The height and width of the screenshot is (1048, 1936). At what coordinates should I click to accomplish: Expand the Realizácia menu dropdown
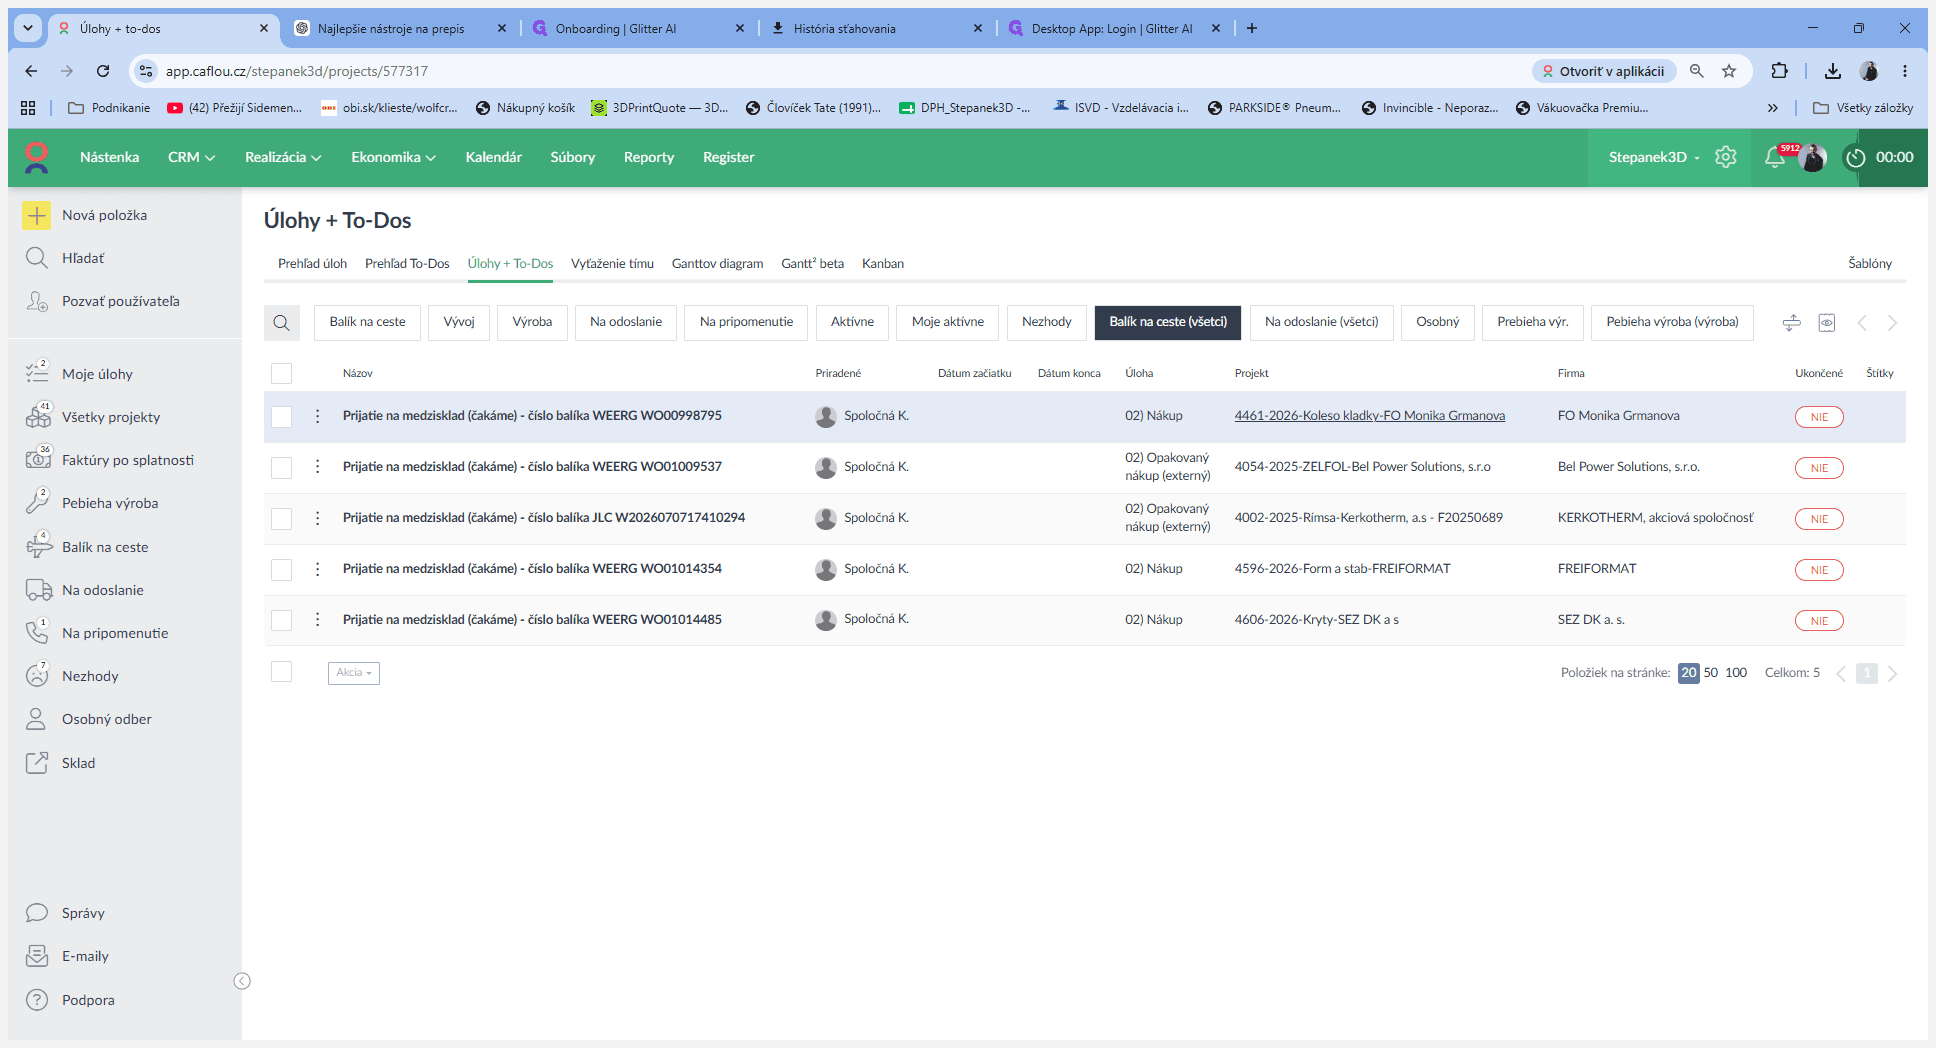[x=283, y=157]
